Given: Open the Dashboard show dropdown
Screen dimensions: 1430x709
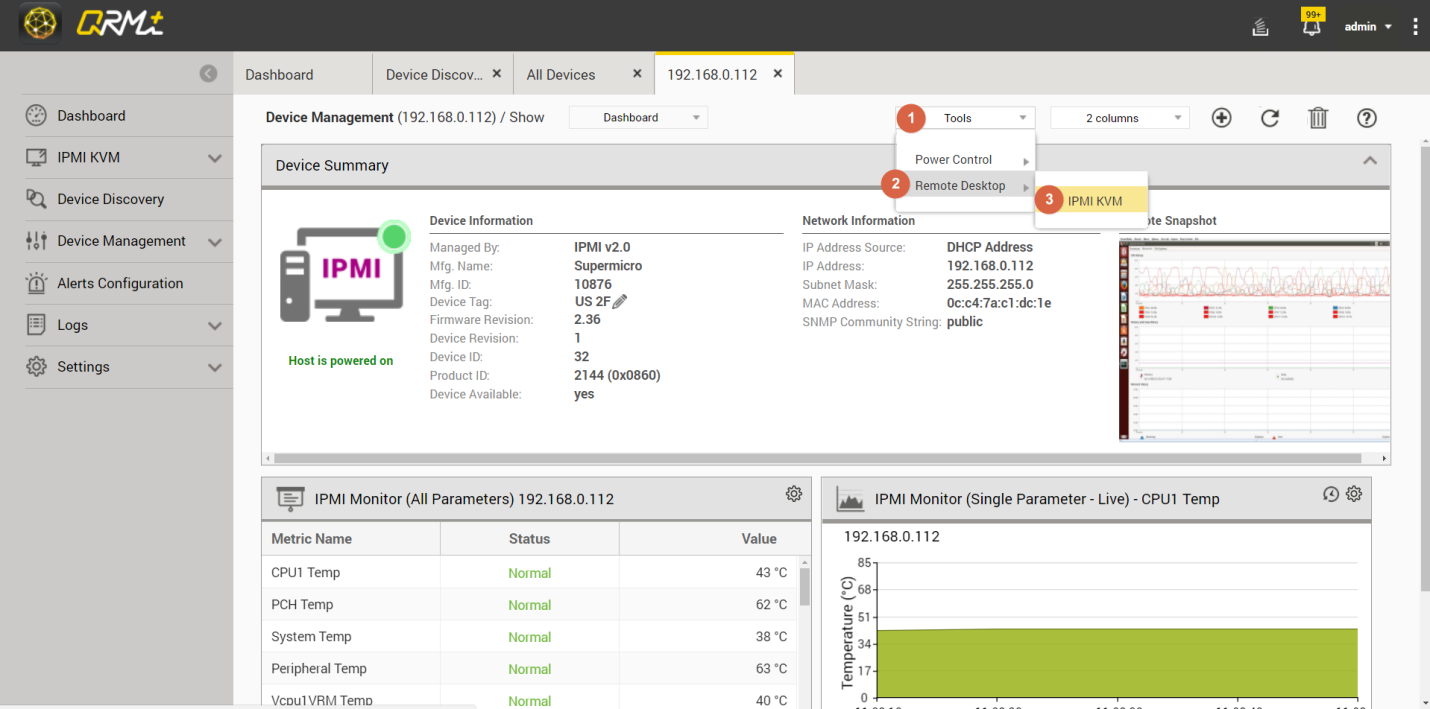Looking at the screenshot, I should [x=638, y=118].
